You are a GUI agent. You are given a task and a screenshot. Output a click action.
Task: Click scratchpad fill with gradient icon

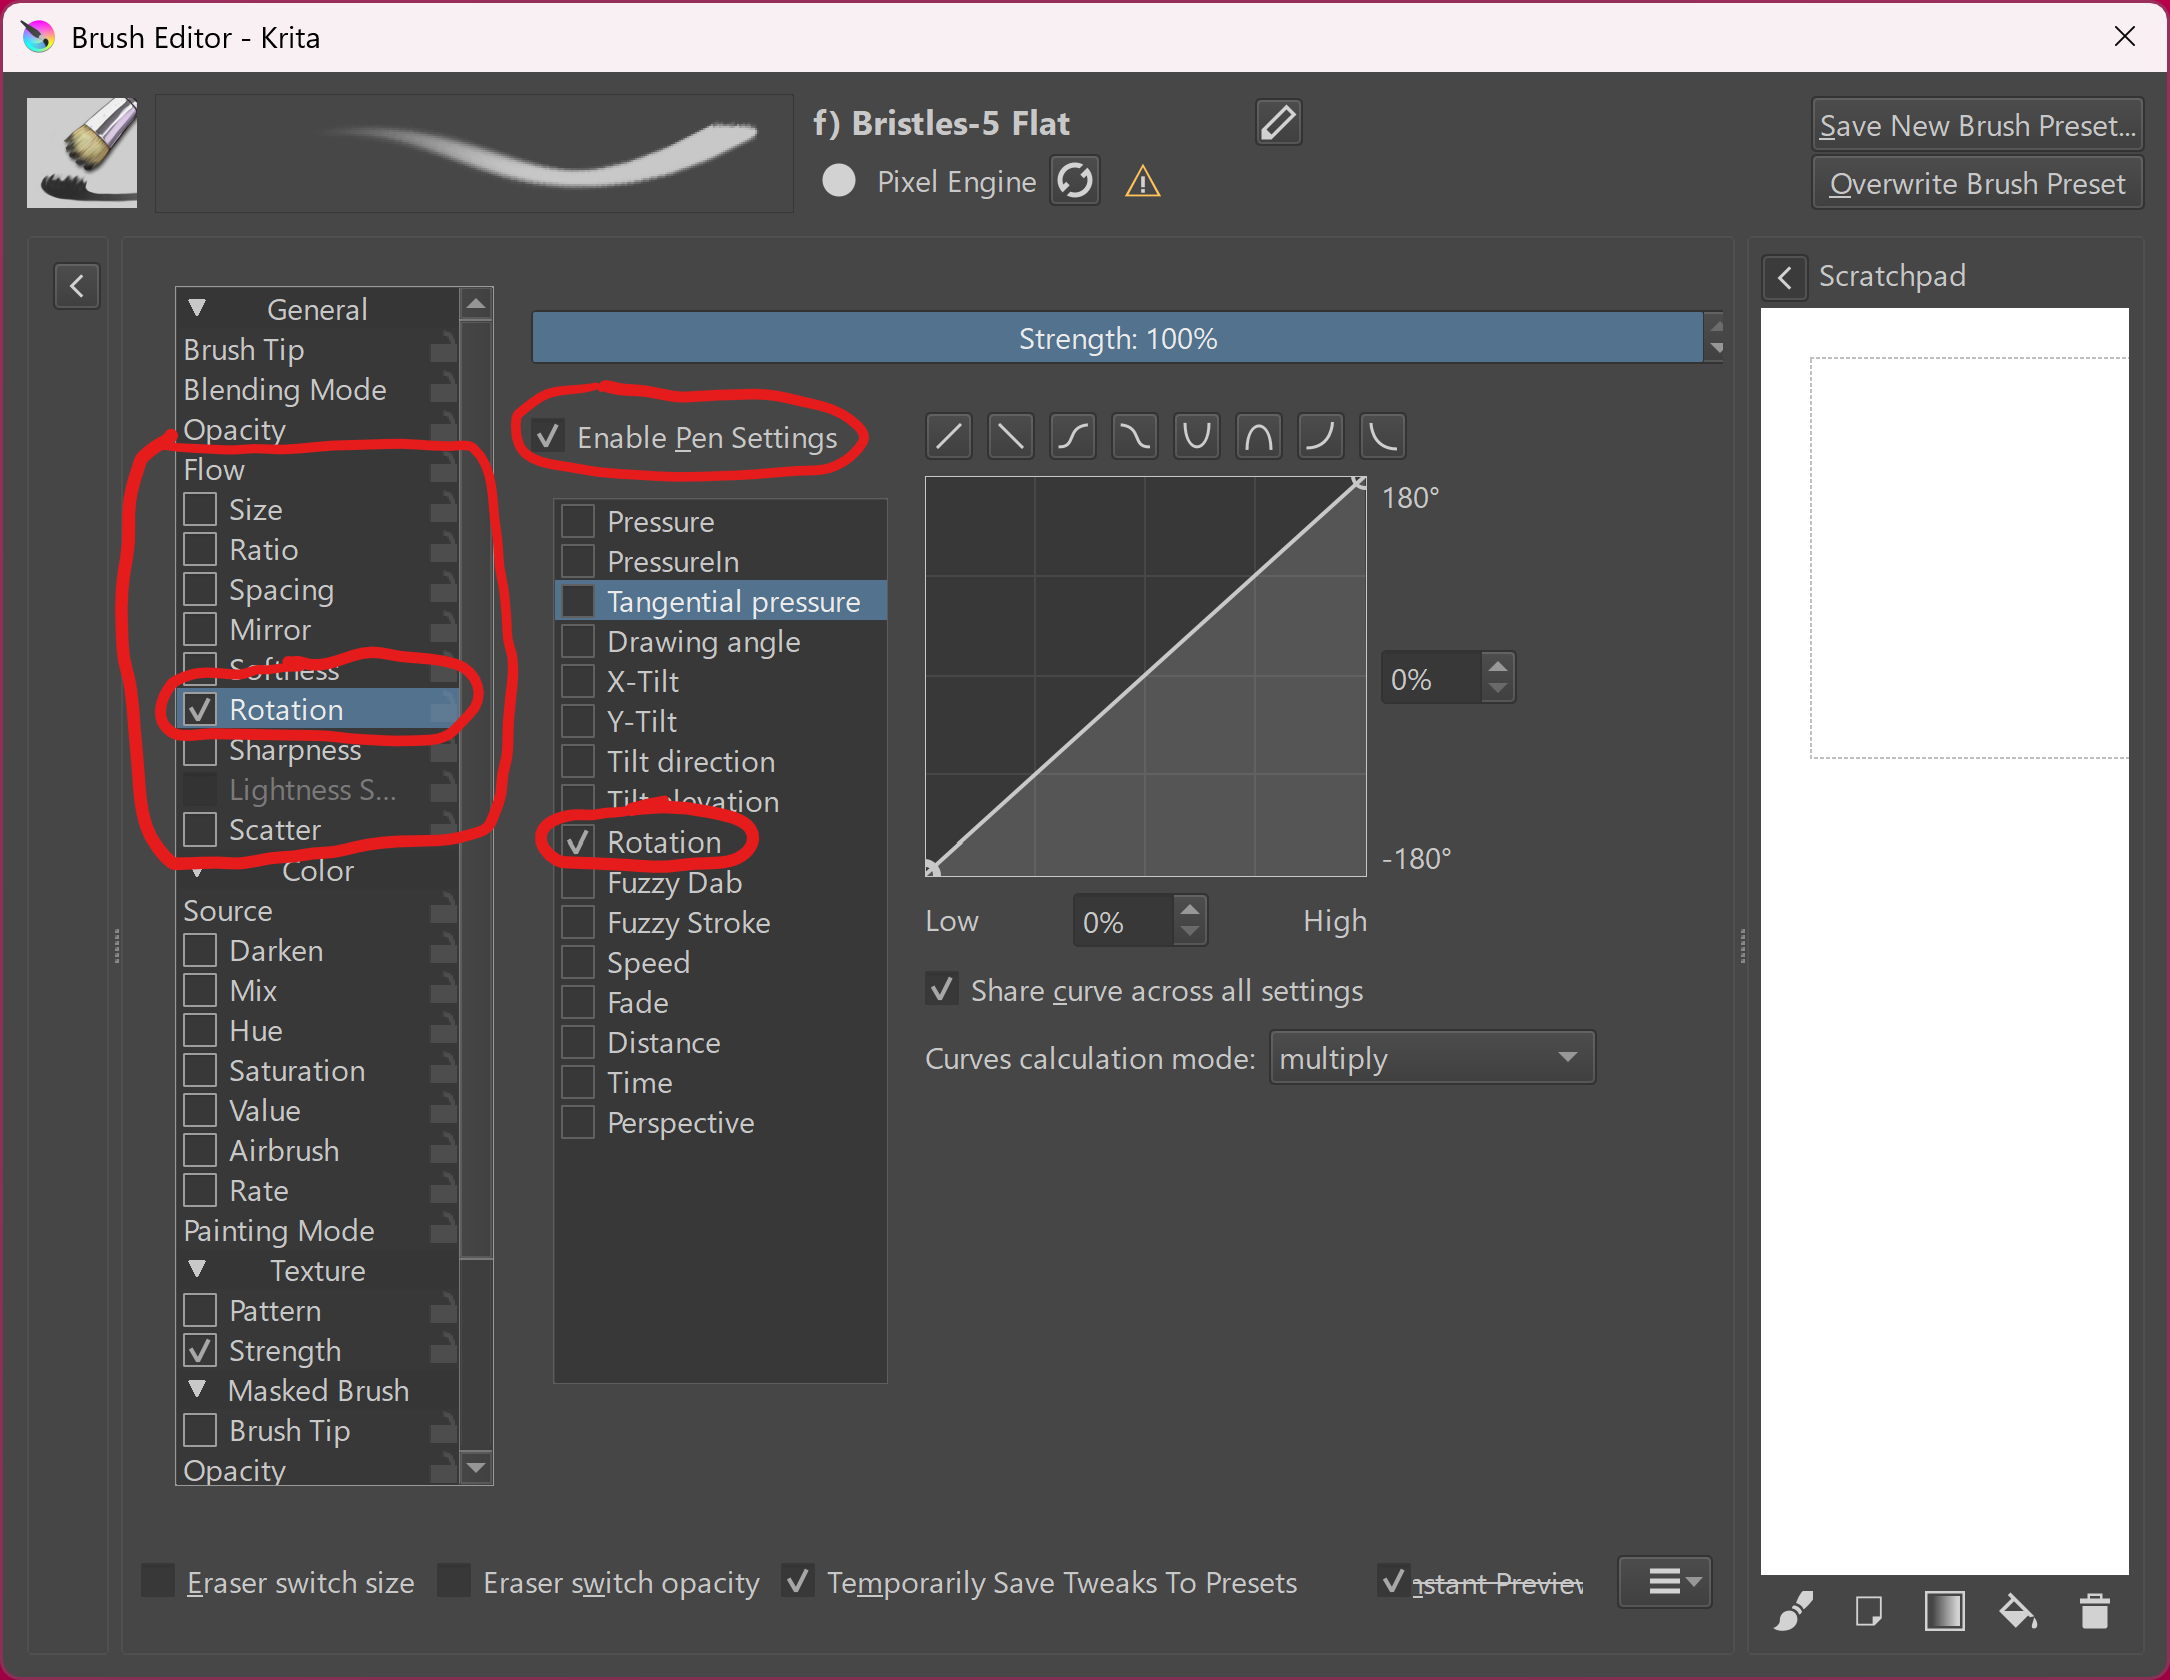(x=1944, y=1611)
